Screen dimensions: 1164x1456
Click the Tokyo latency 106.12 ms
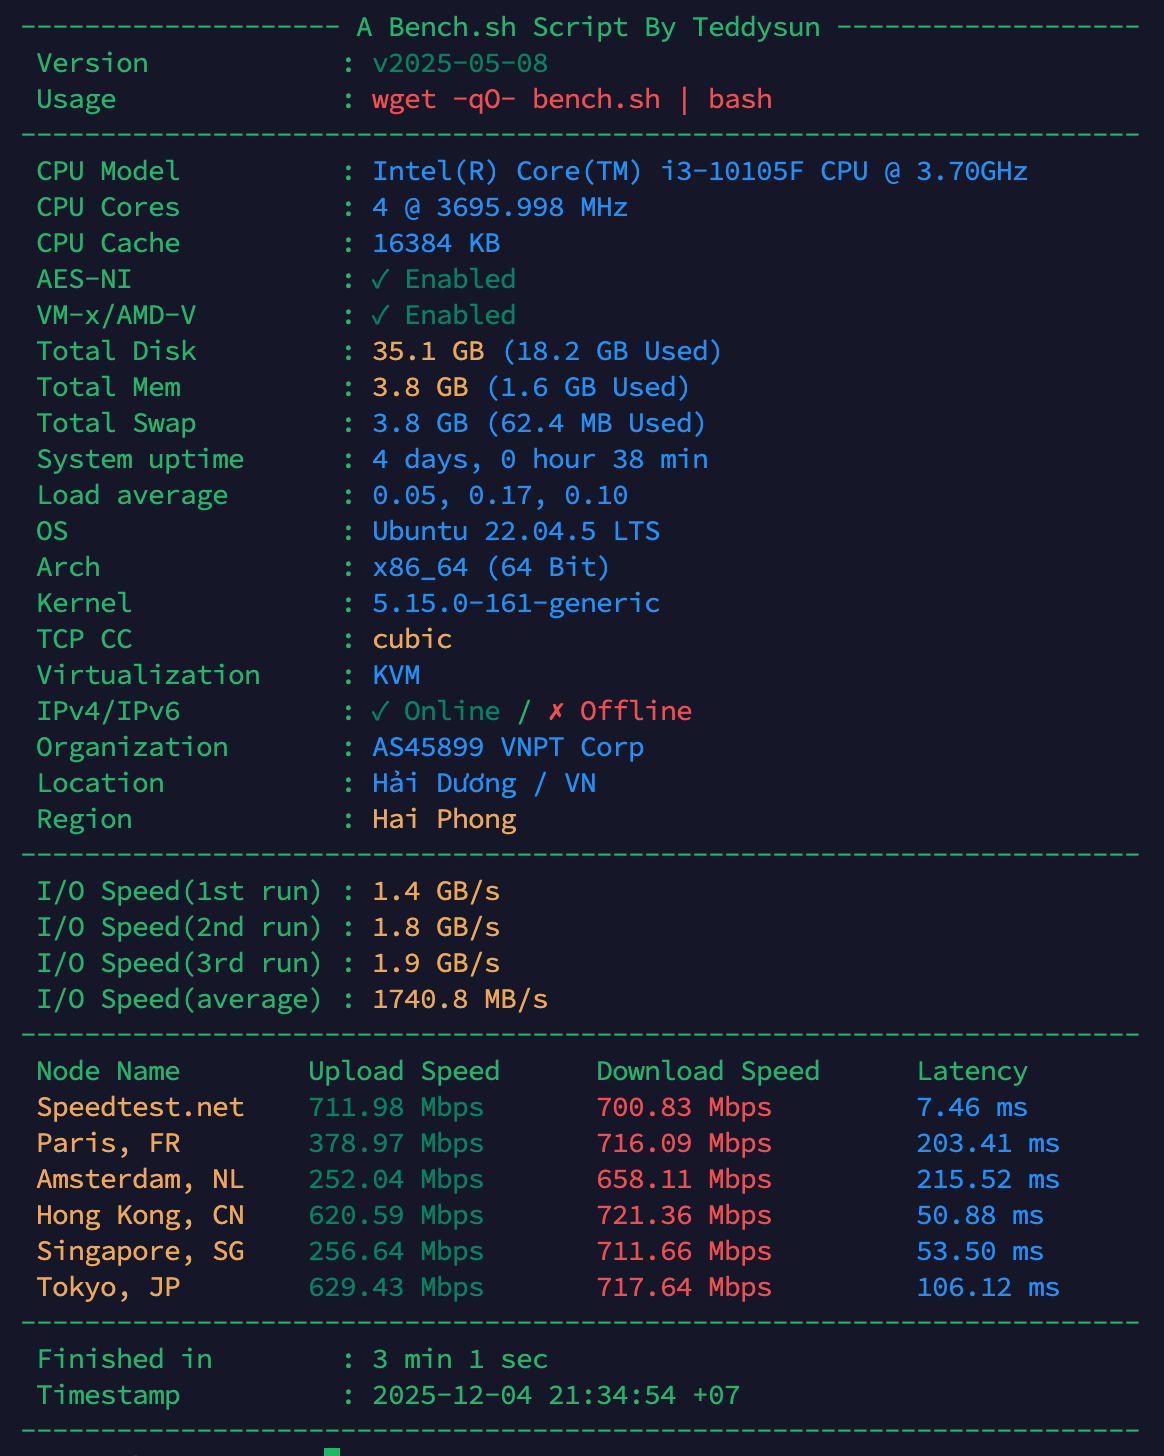988,1287
